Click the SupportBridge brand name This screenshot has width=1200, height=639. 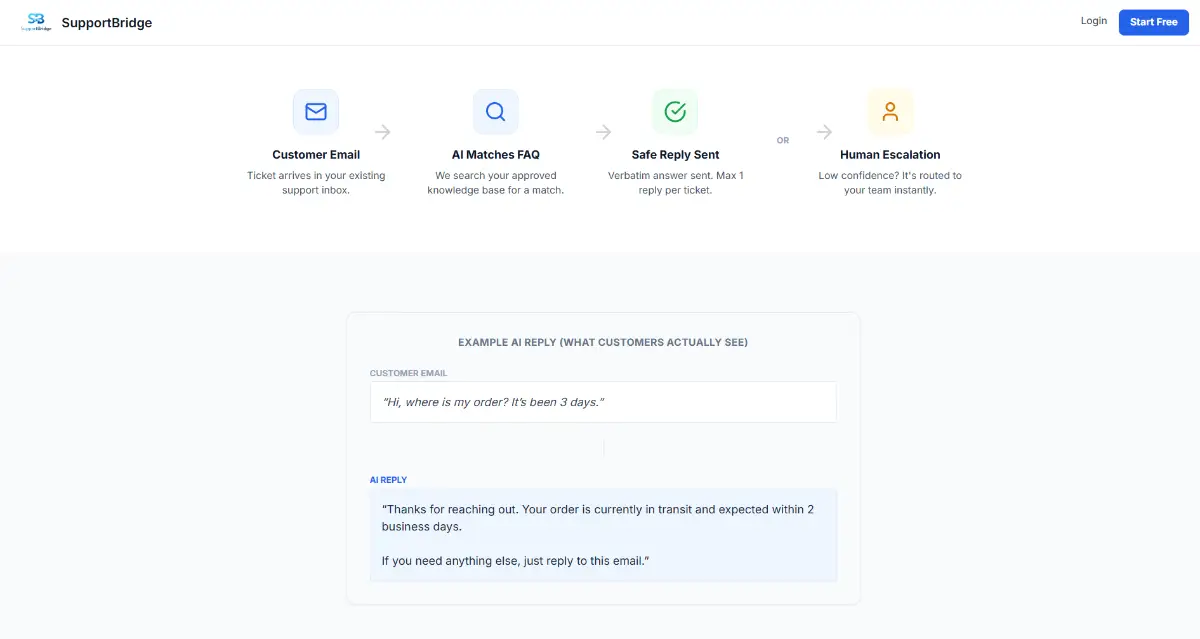tap(107, 22)
